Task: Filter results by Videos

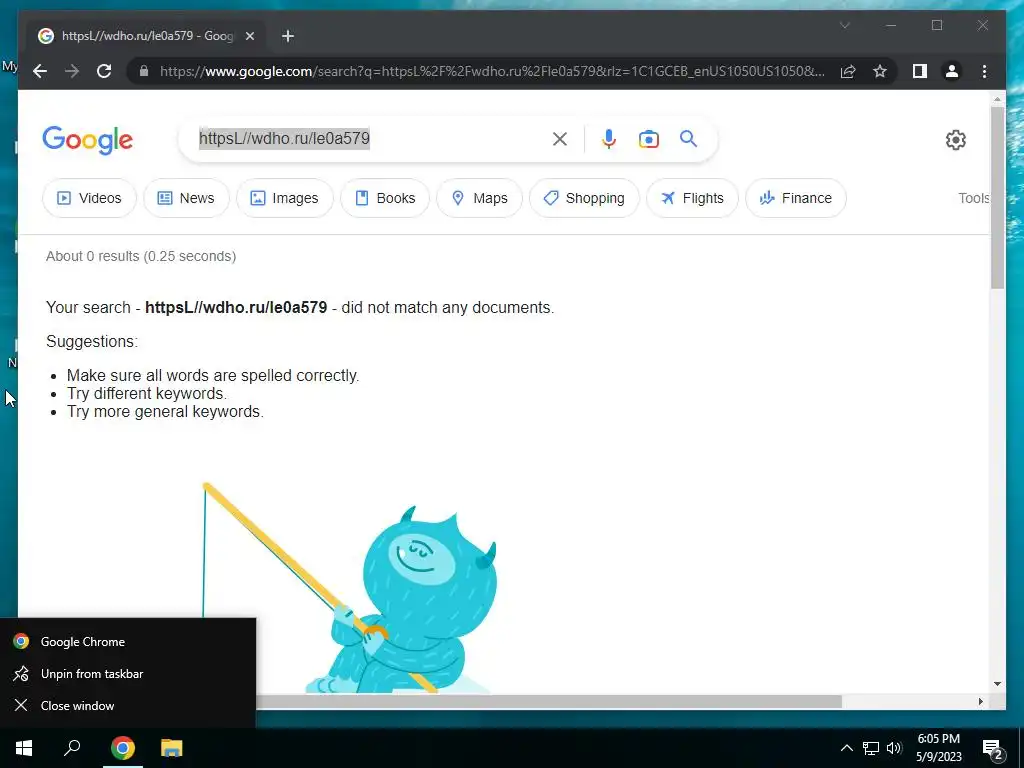Action: (x=89, y=198)
